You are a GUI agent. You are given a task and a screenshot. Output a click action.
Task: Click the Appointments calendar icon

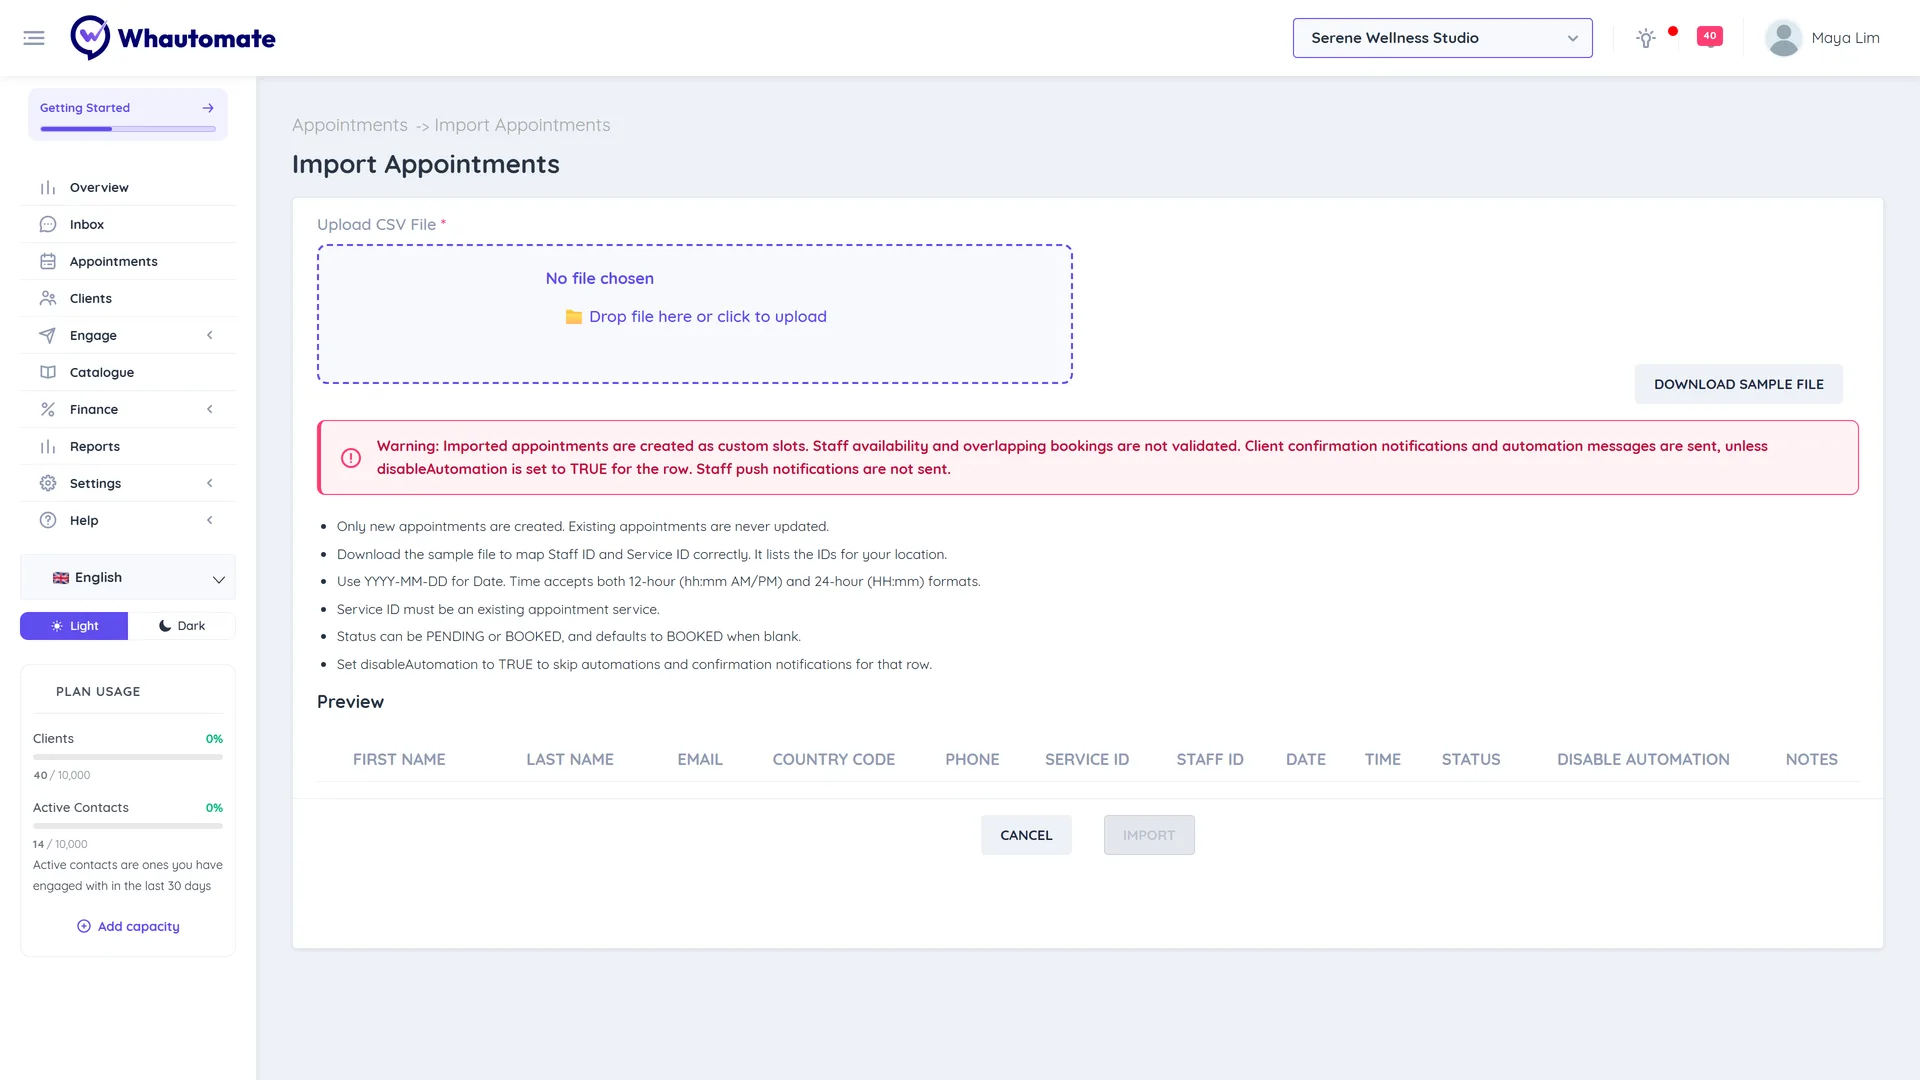click(x=48, y=262)
